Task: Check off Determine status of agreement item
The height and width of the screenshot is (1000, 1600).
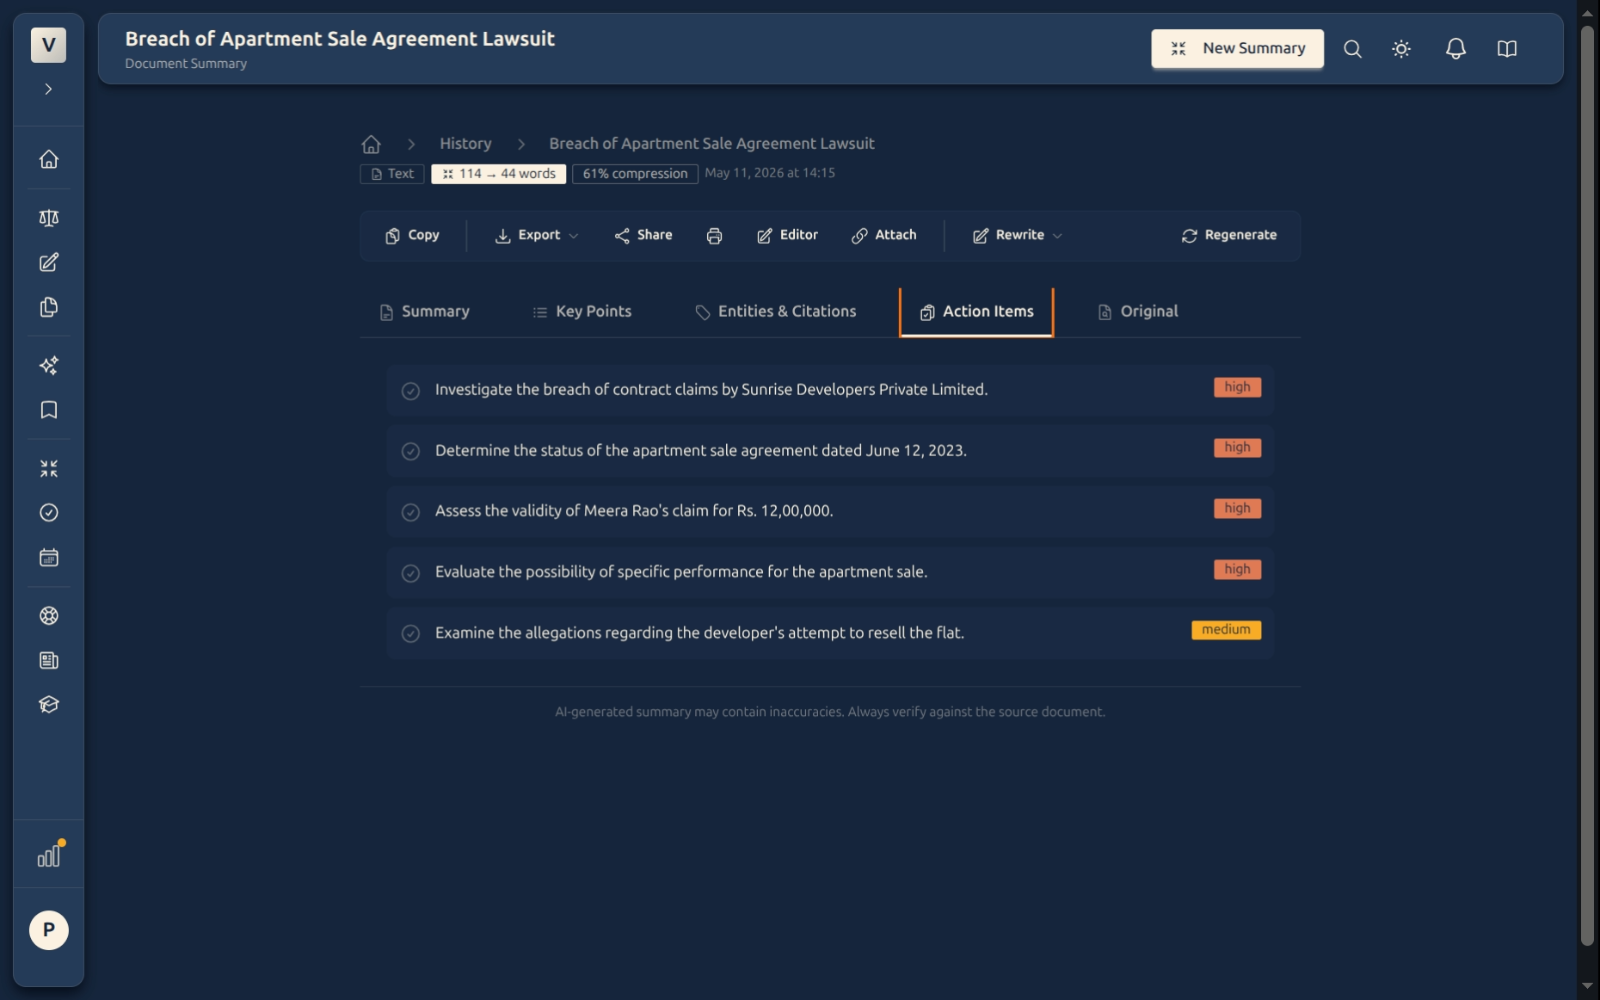Action: pos(410,451)
